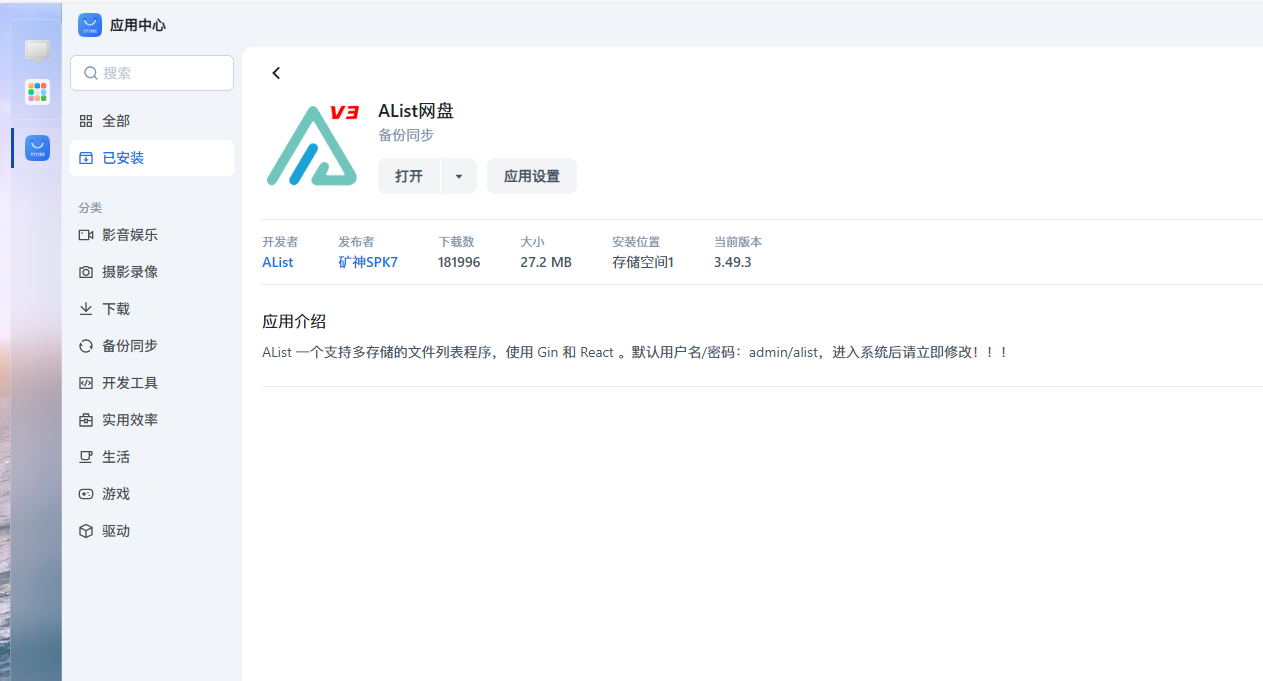This screenshot has width=1263, height=681.
Task: Click the search magnifier icon
Action: (91, 73)
